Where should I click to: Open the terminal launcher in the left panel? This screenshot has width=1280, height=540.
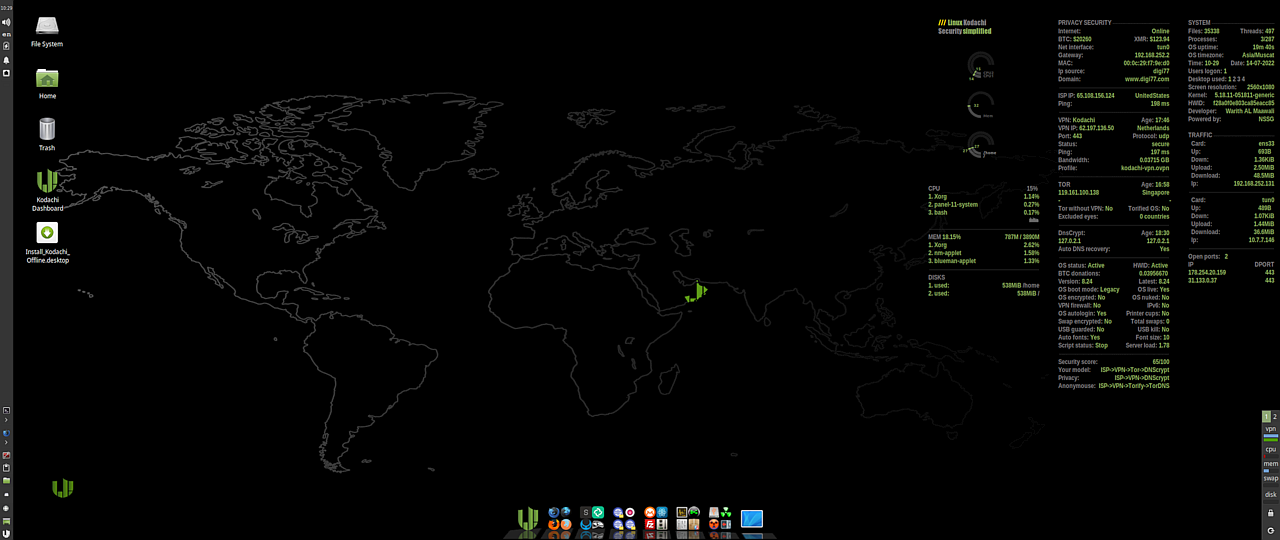pyautogui.click(x=6, y=411)
